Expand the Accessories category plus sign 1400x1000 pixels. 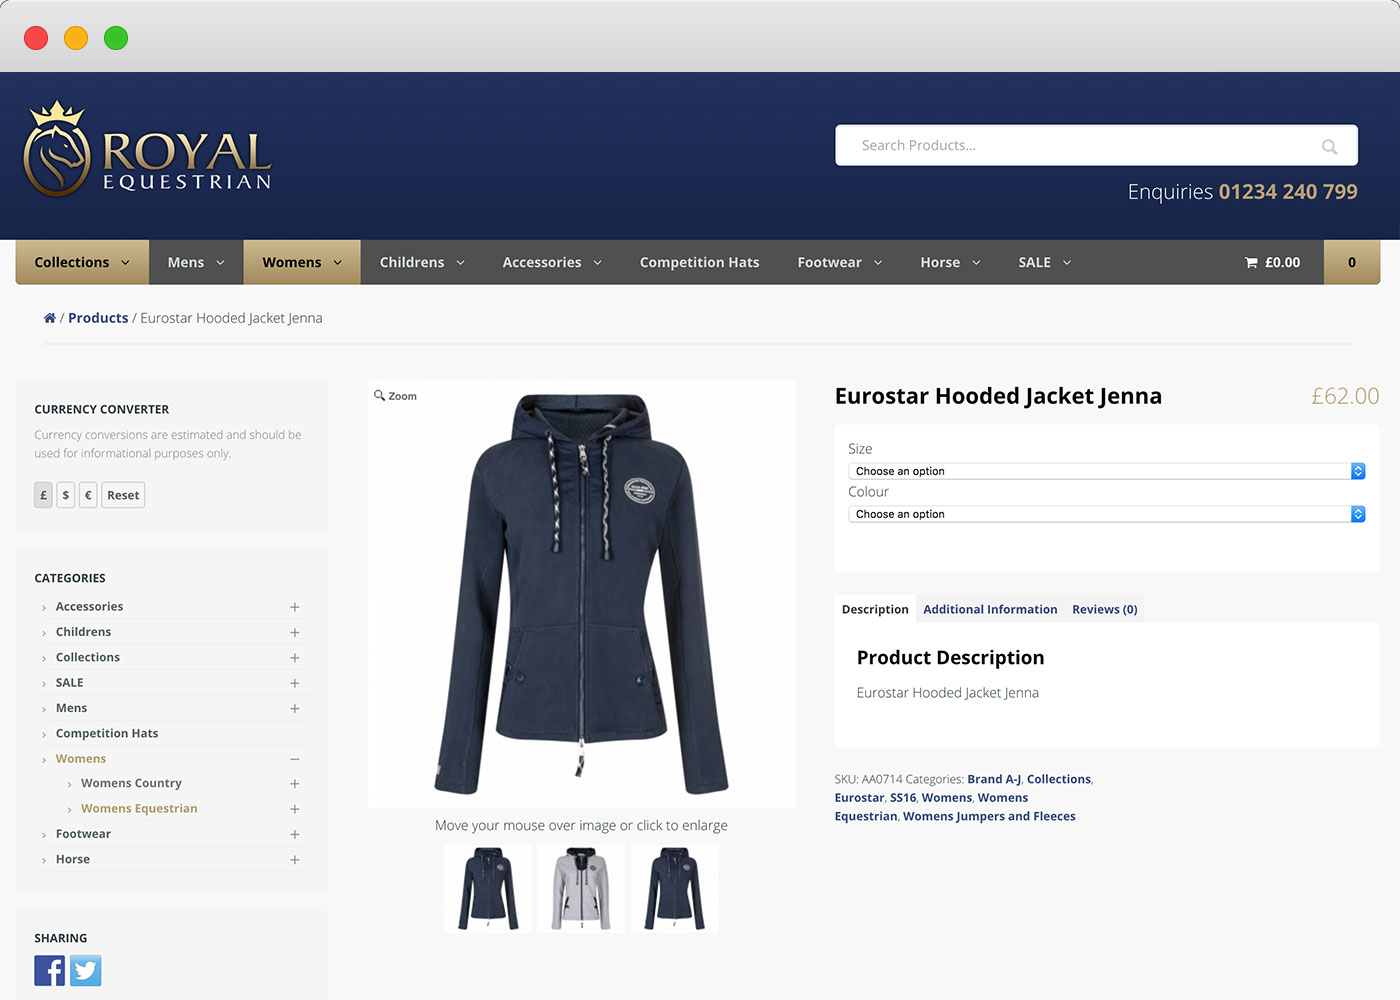point(295,607)
